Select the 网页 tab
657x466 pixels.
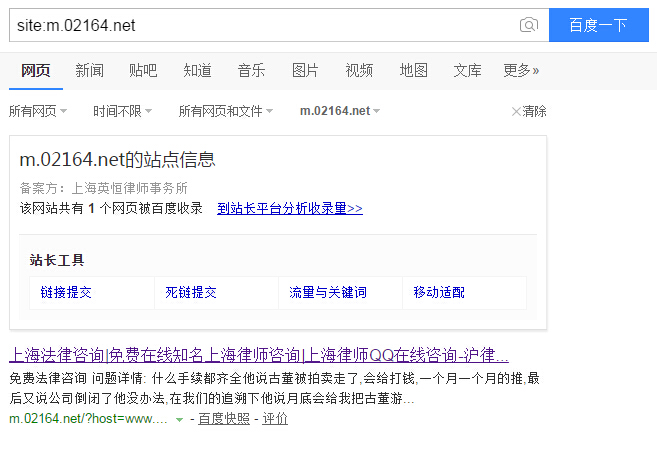point(36,70)
